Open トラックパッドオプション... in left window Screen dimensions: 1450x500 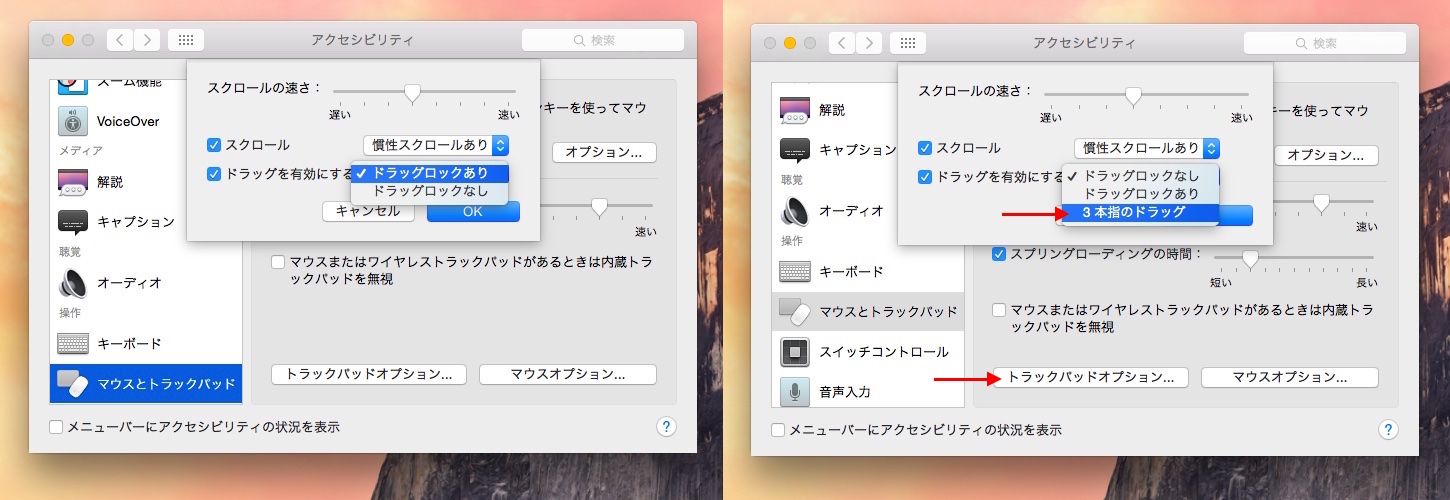coord(369,375)
